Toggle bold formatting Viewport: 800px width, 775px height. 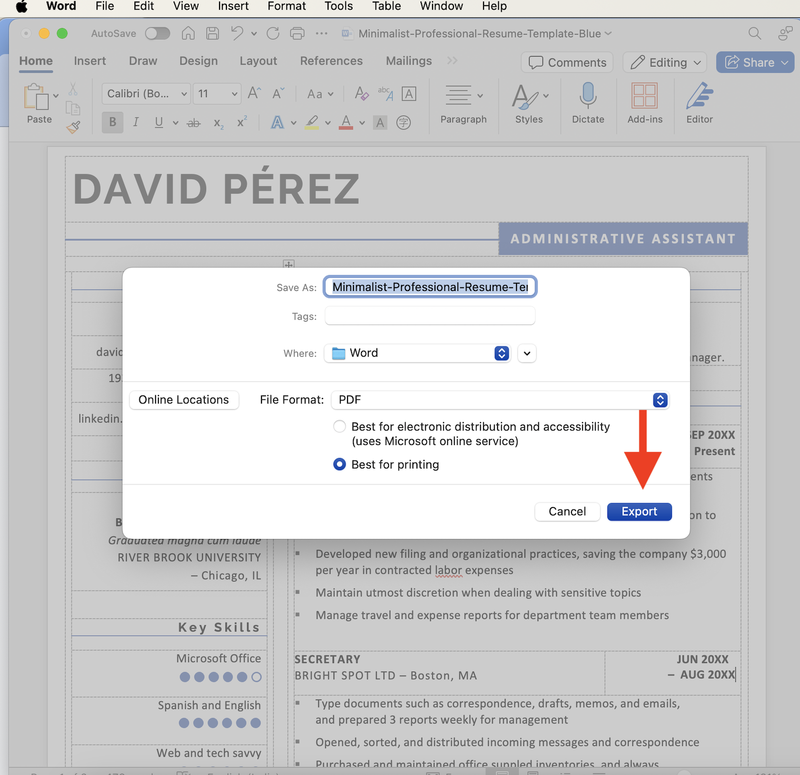point(112,122)
